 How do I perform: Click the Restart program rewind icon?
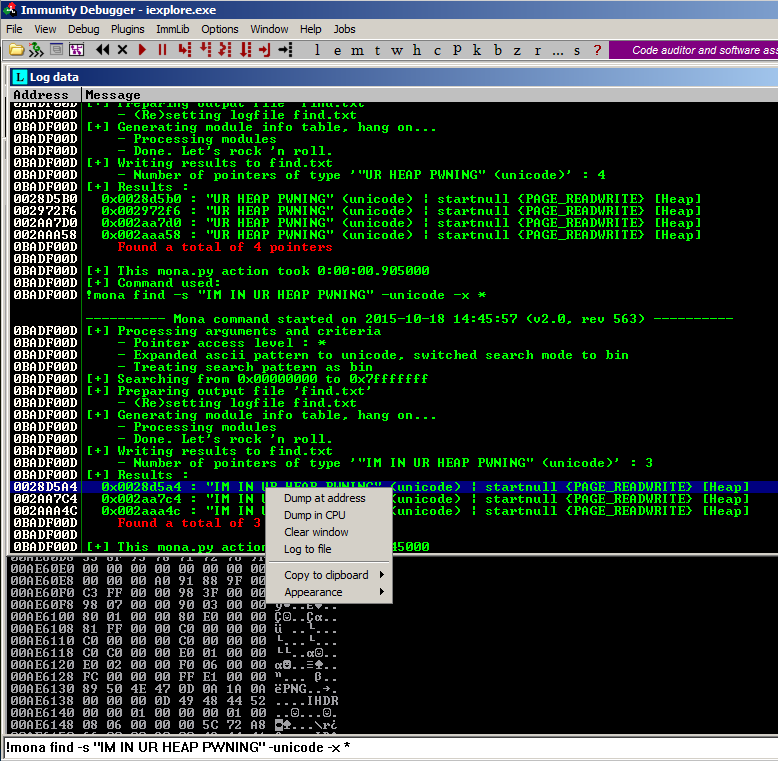tap(103, 50)
